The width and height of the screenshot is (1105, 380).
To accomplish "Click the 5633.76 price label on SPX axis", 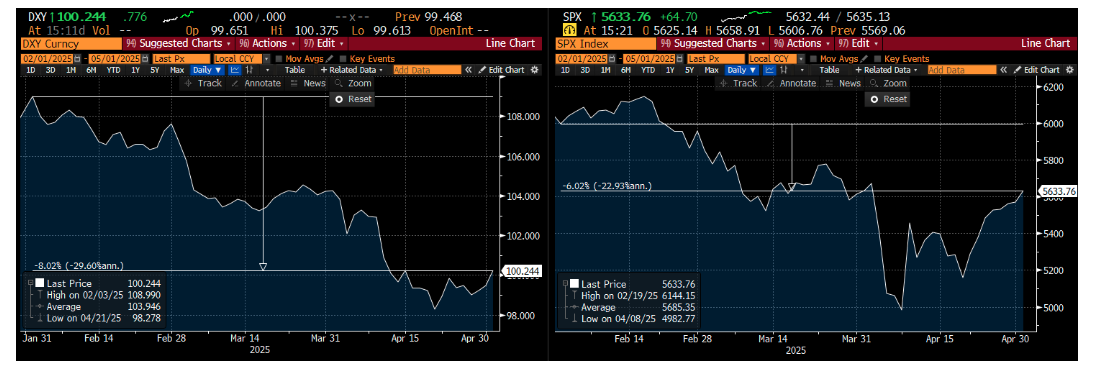I will coord(1057,190).
